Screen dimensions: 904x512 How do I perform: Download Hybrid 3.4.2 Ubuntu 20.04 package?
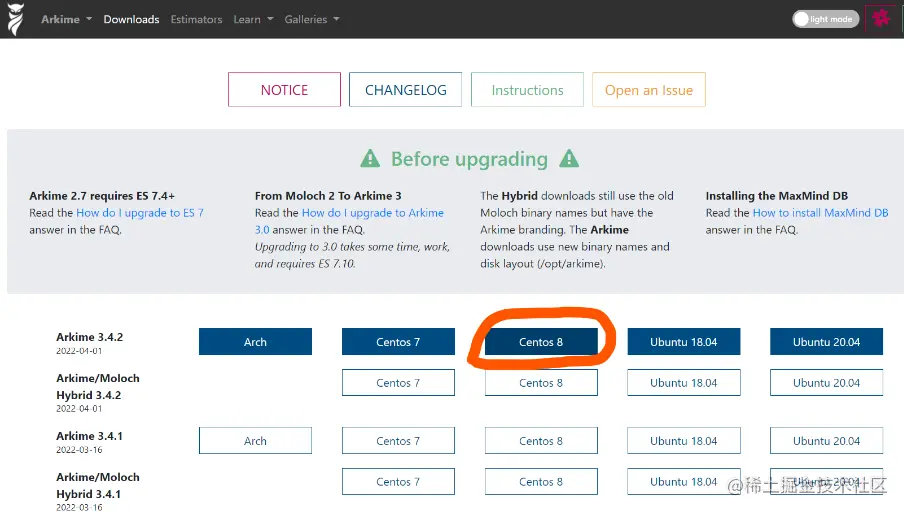[x=826, y=383]
